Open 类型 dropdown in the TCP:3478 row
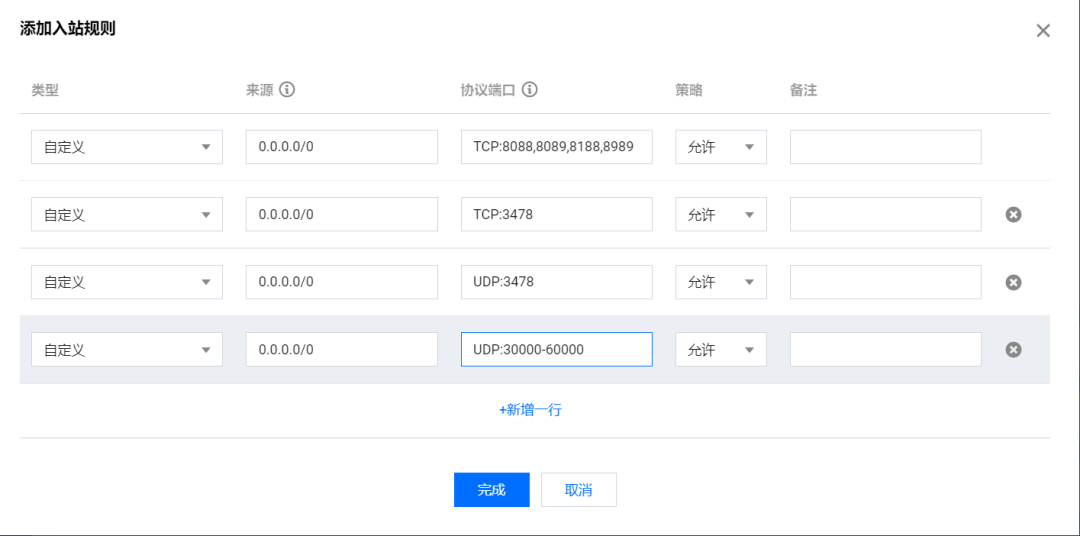1080x536 pixels. click(x=127, y=214)
